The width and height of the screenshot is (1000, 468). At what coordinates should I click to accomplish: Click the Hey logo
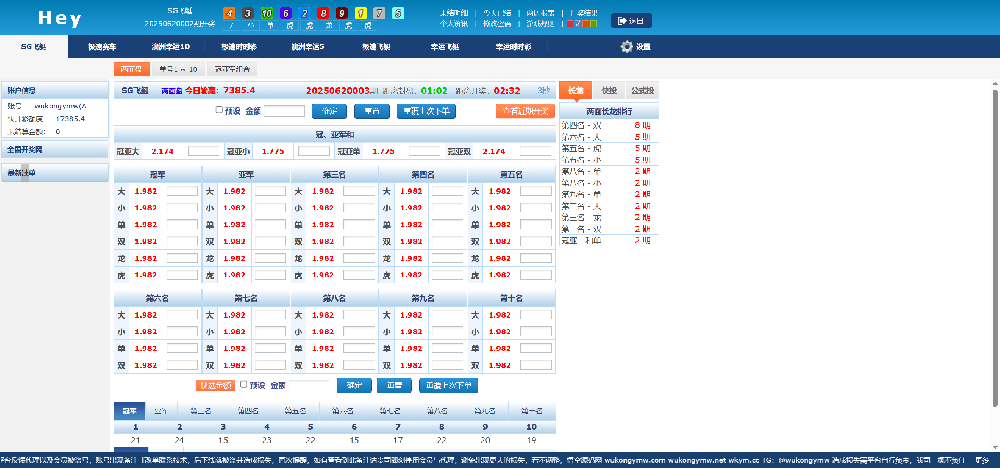(60, 19)
